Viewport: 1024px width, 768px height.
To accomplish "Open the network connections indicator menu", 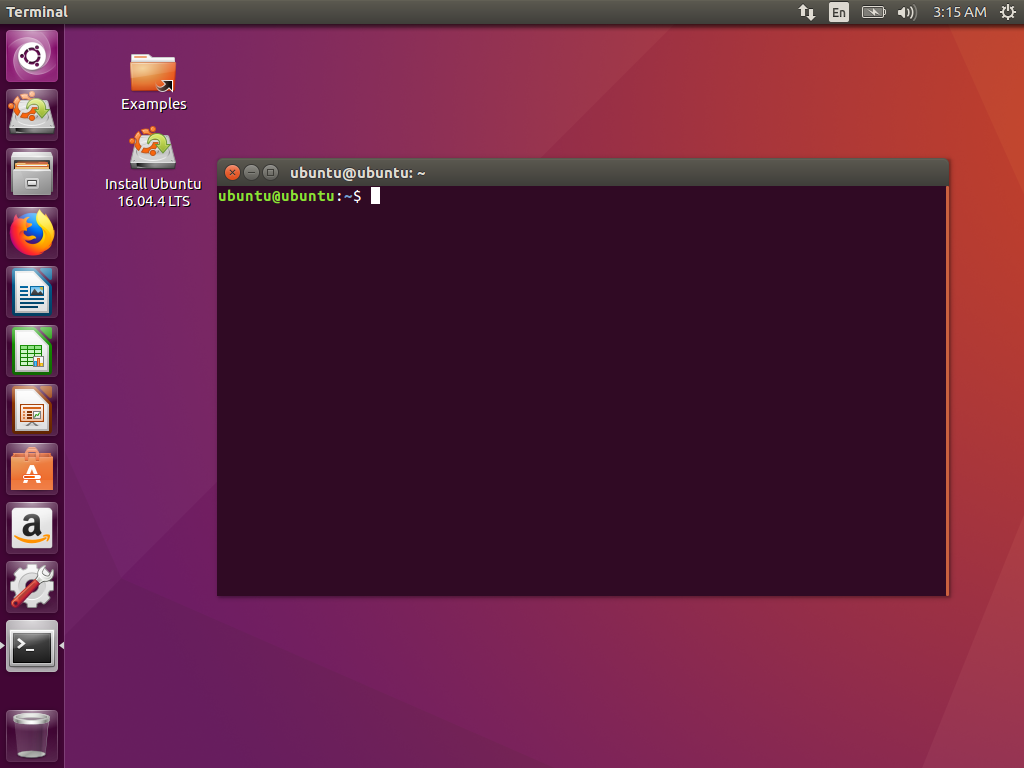I will click(x=806, y=12).
